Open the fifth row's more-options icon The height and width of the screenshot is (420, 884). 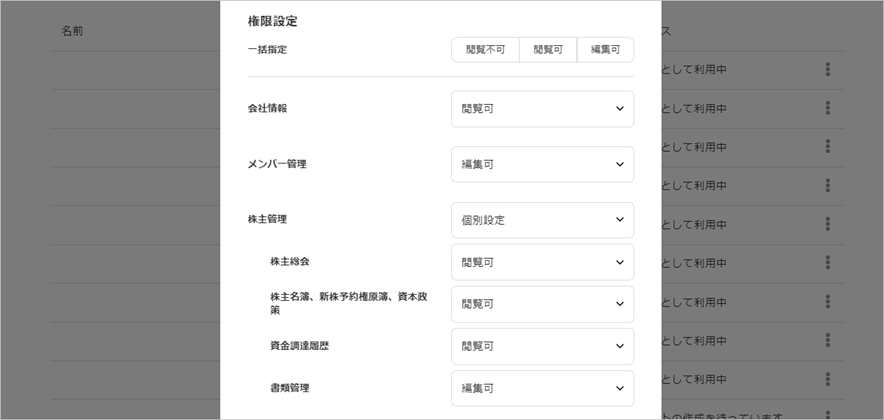point(828,223)
